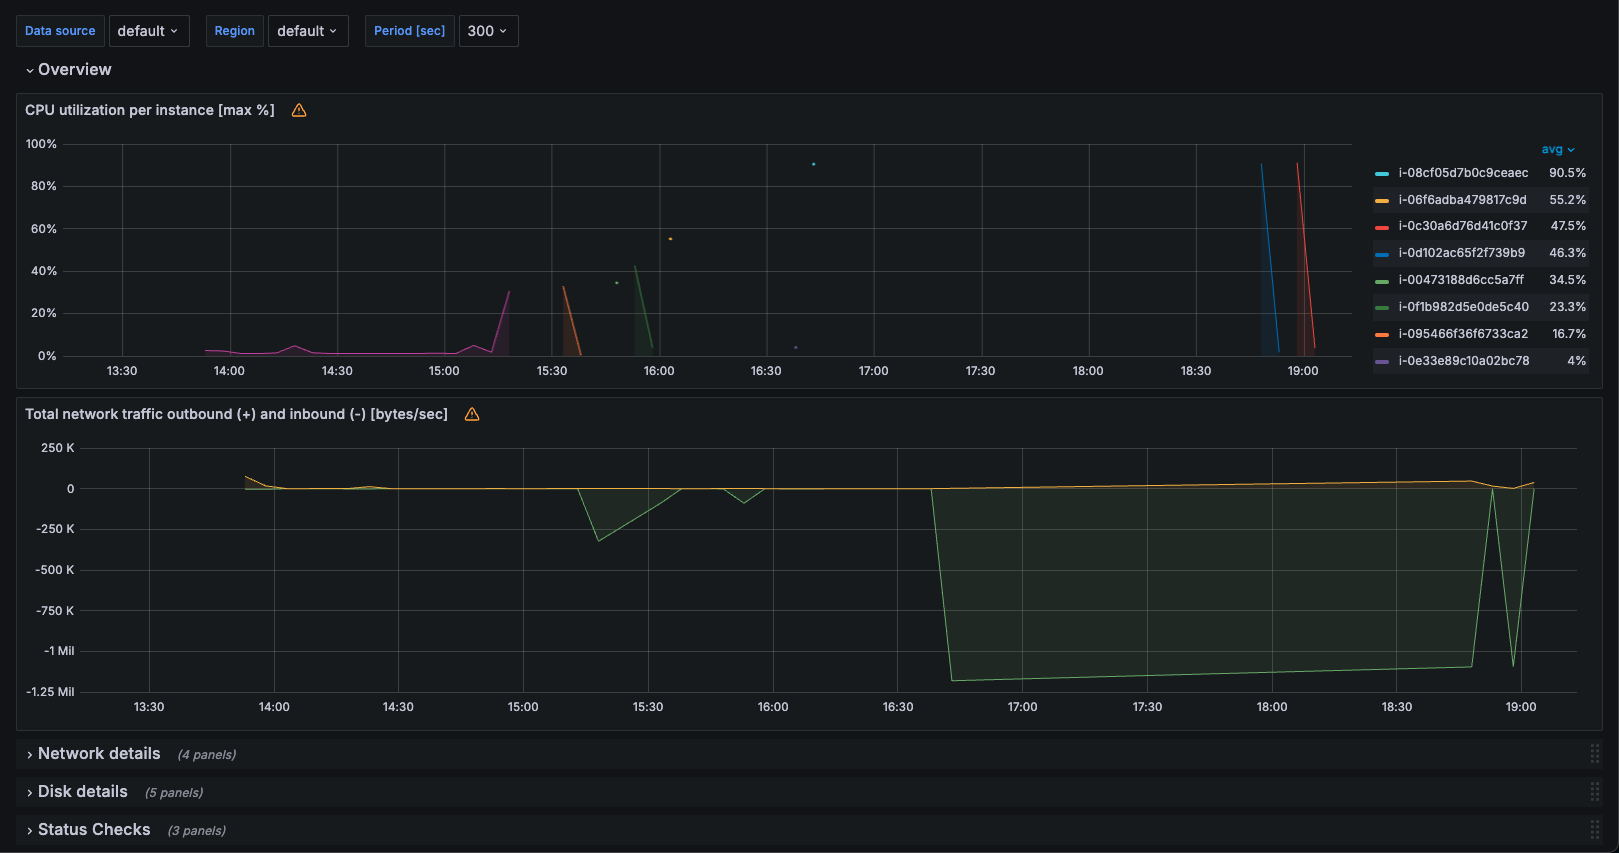Click the red color swatch for i-0c30a6d76d41c0f37
Image resolution: width=1619 pixels, height=853 pixels.
[x=1382, y=227]
